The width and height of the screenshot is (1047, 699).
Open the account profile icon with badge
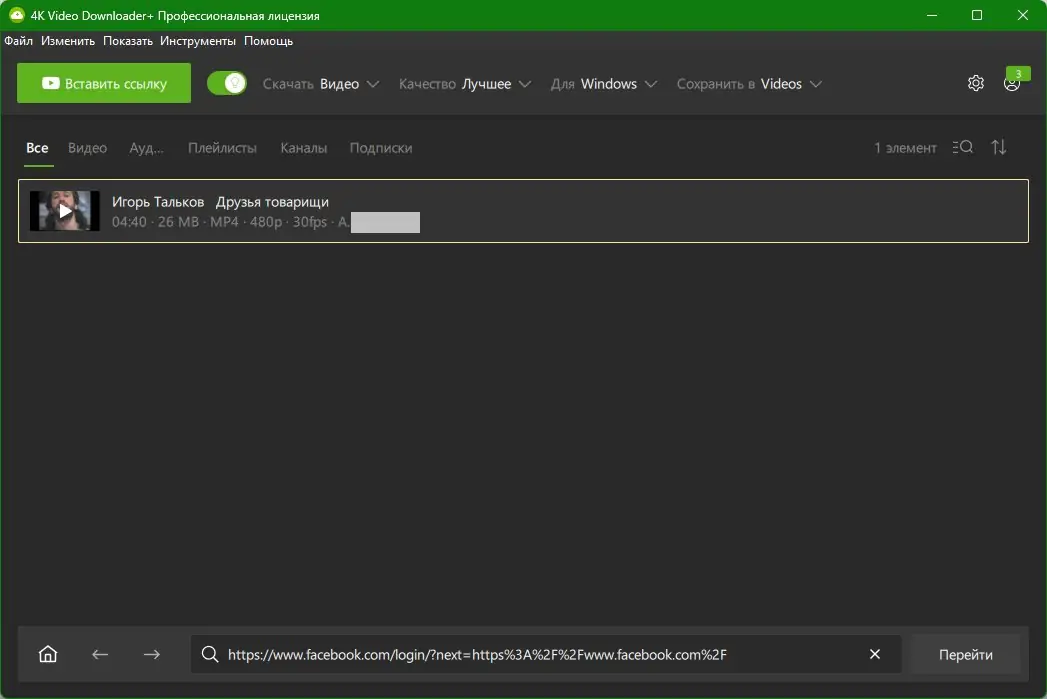(1012, 83)
